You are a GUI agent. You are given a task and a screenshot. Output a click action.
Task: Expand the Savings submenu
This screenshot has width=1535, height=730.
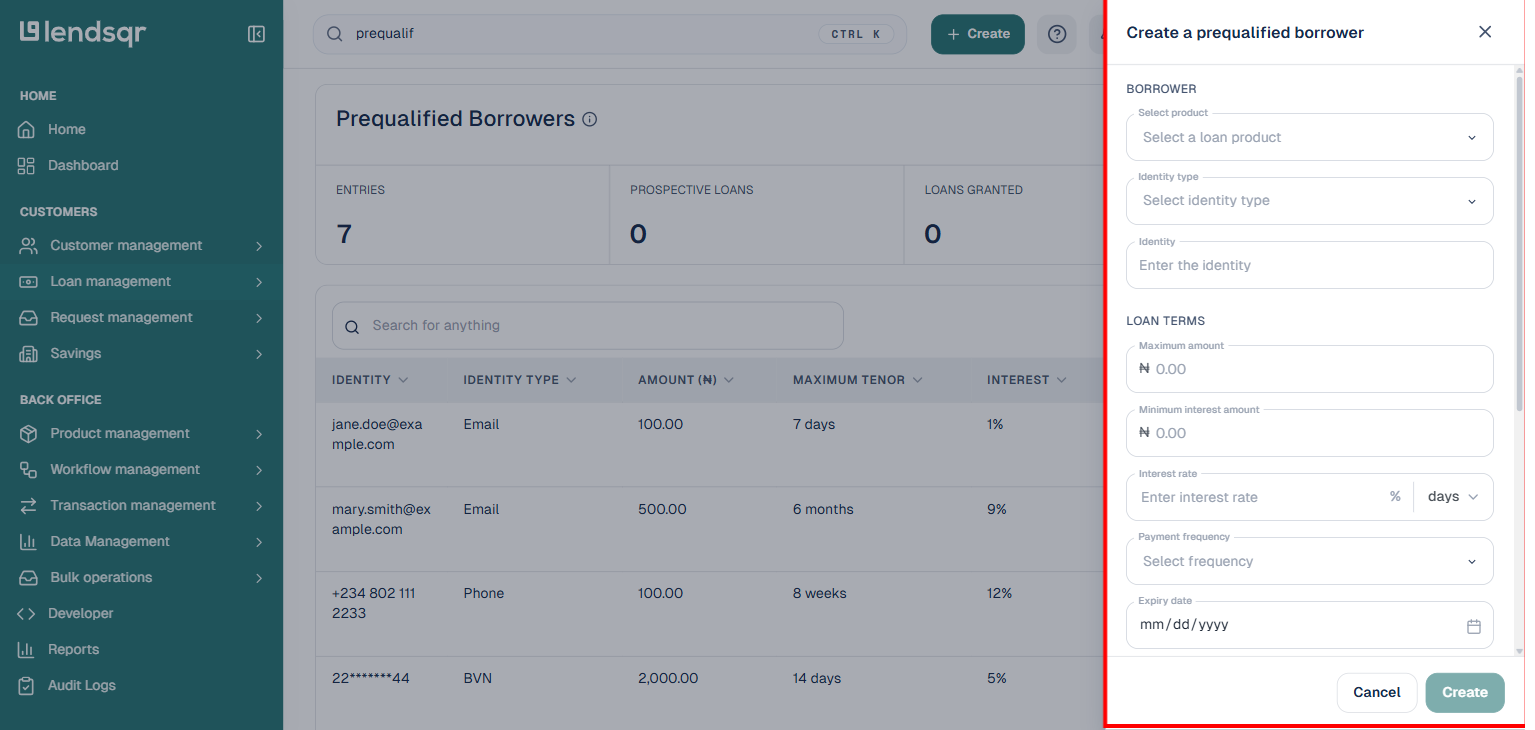[x=259, y=354]
